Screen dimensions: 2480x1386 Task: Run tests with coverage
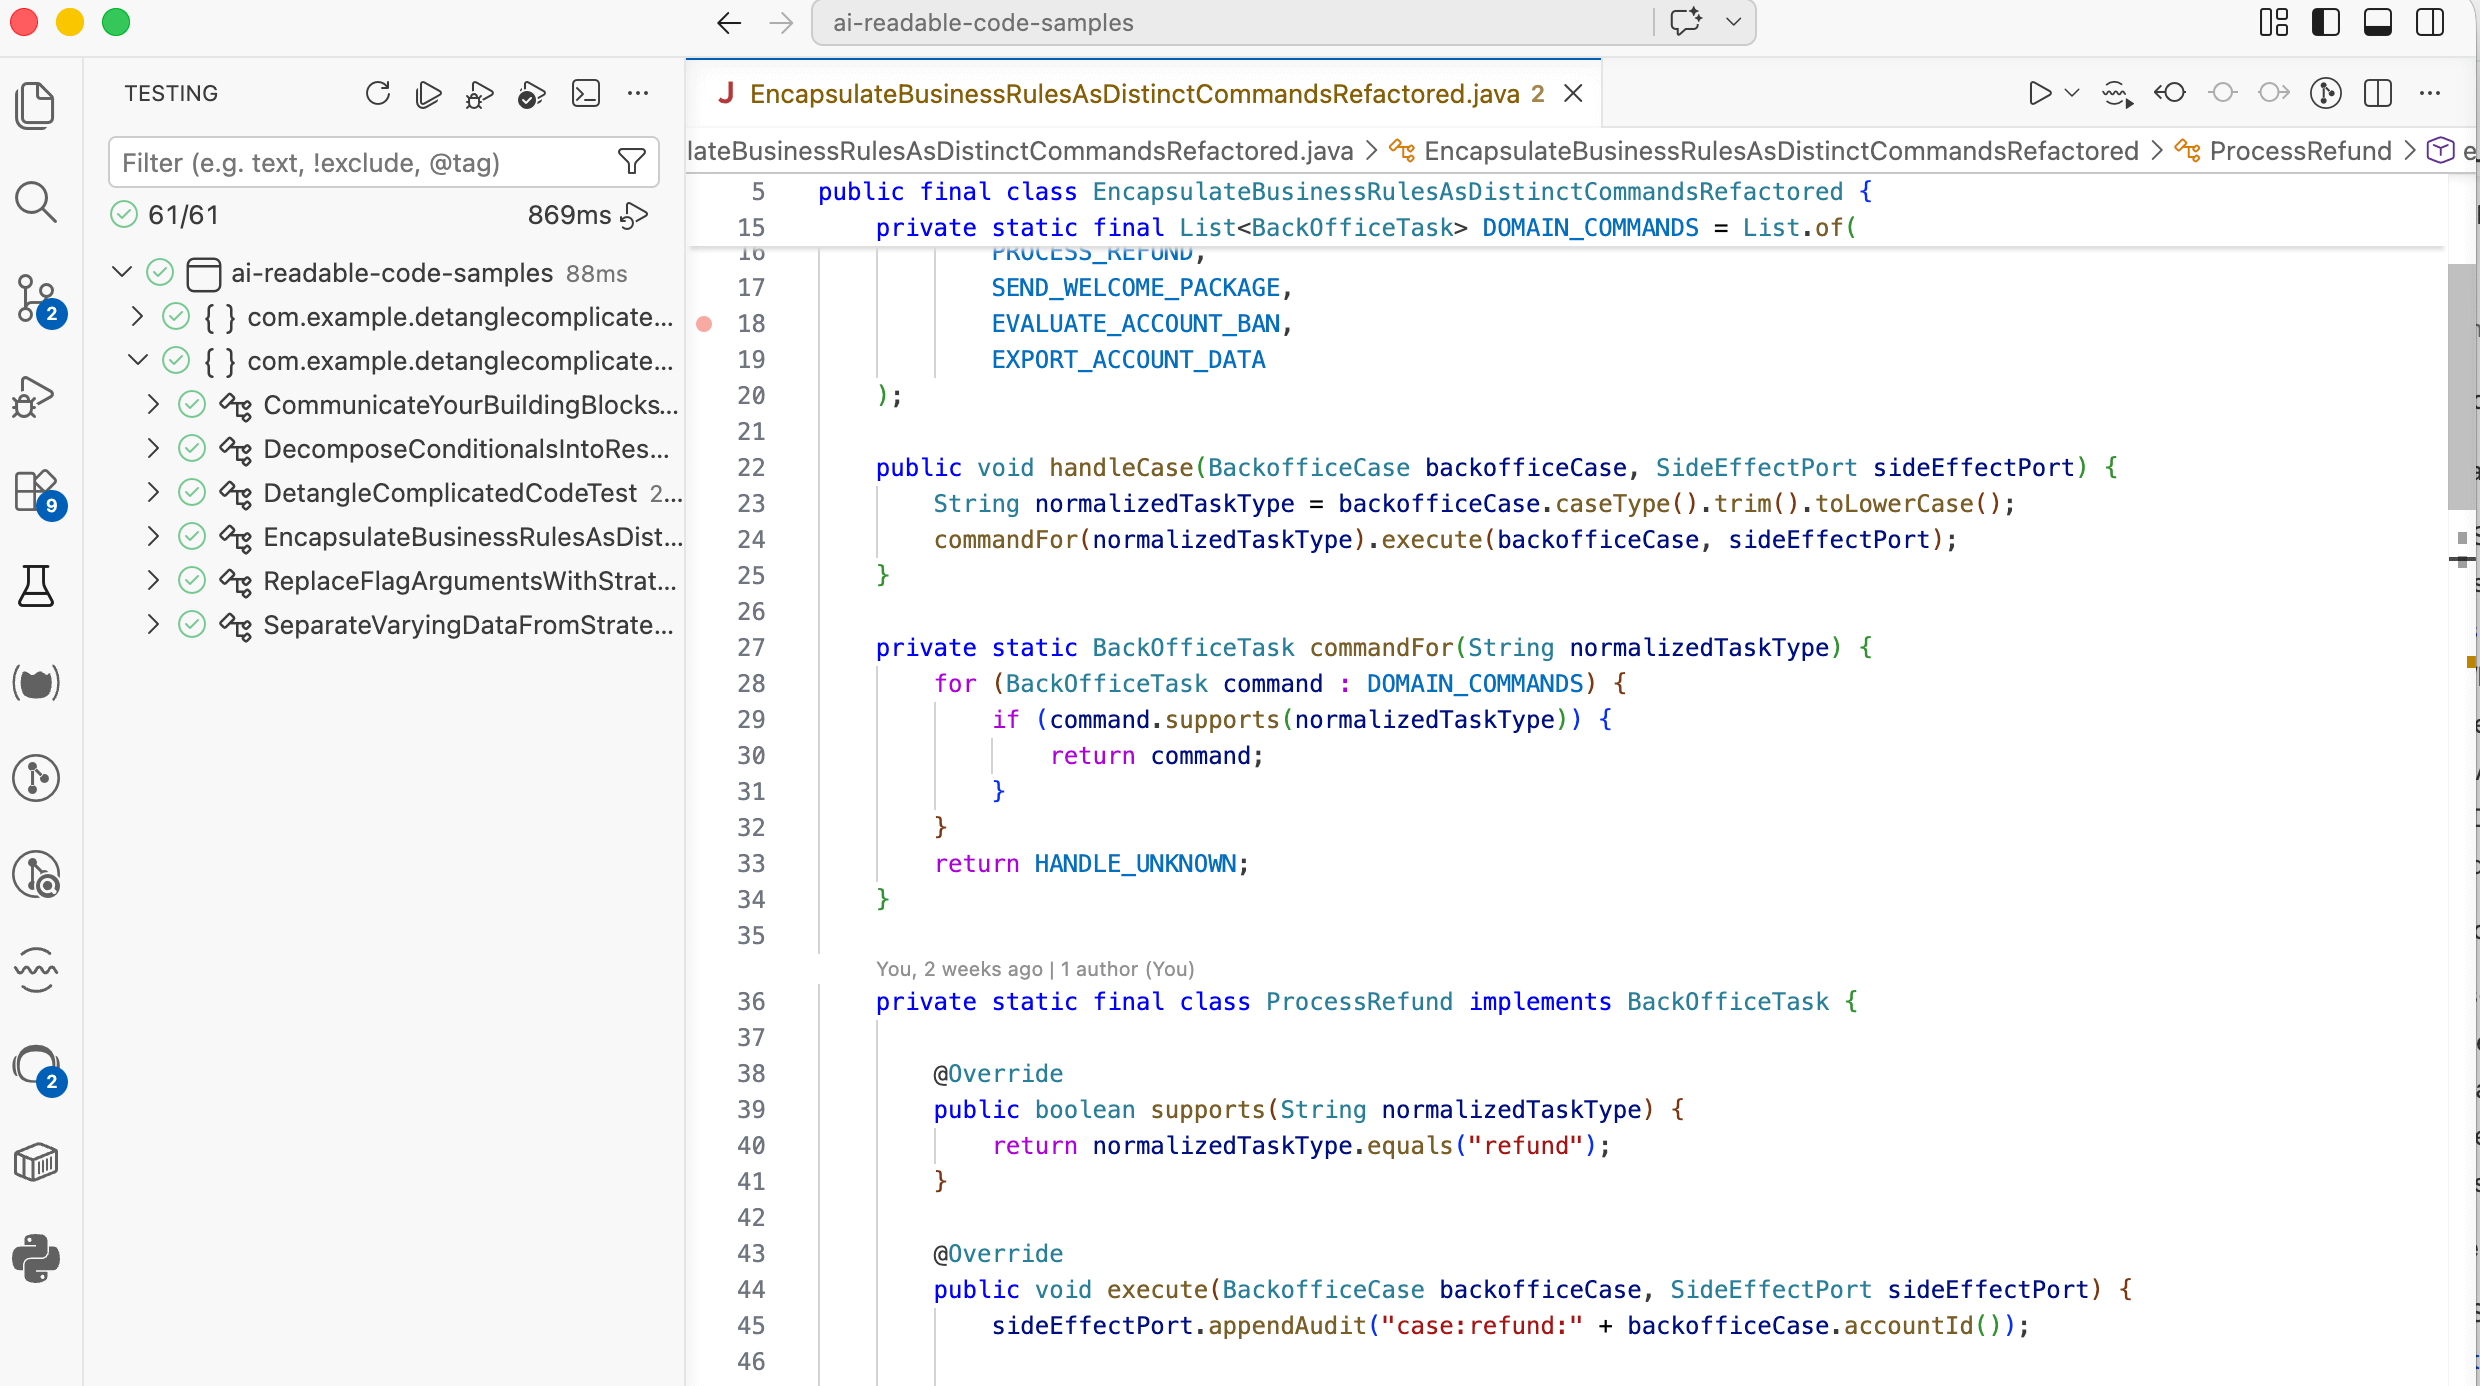[x=532, y=94]
